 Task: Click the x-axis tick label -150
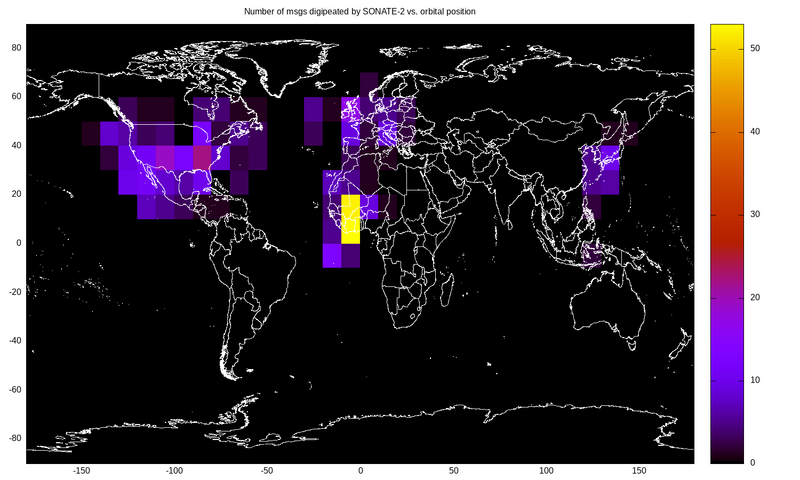point(81,470)
